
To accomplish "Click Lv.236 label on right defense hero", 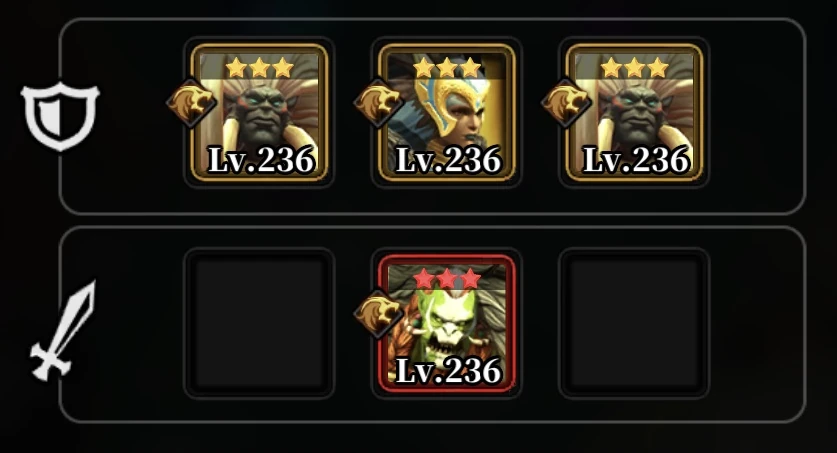I will tap(636, 160).
